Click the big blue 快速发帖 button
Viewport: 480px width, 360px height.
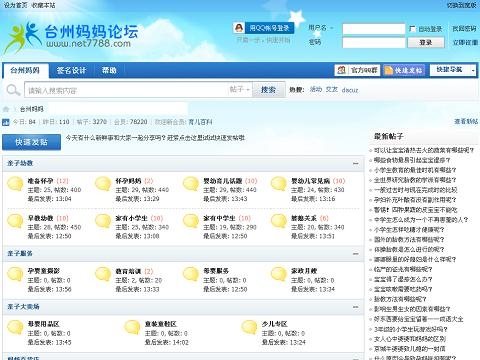31,142
